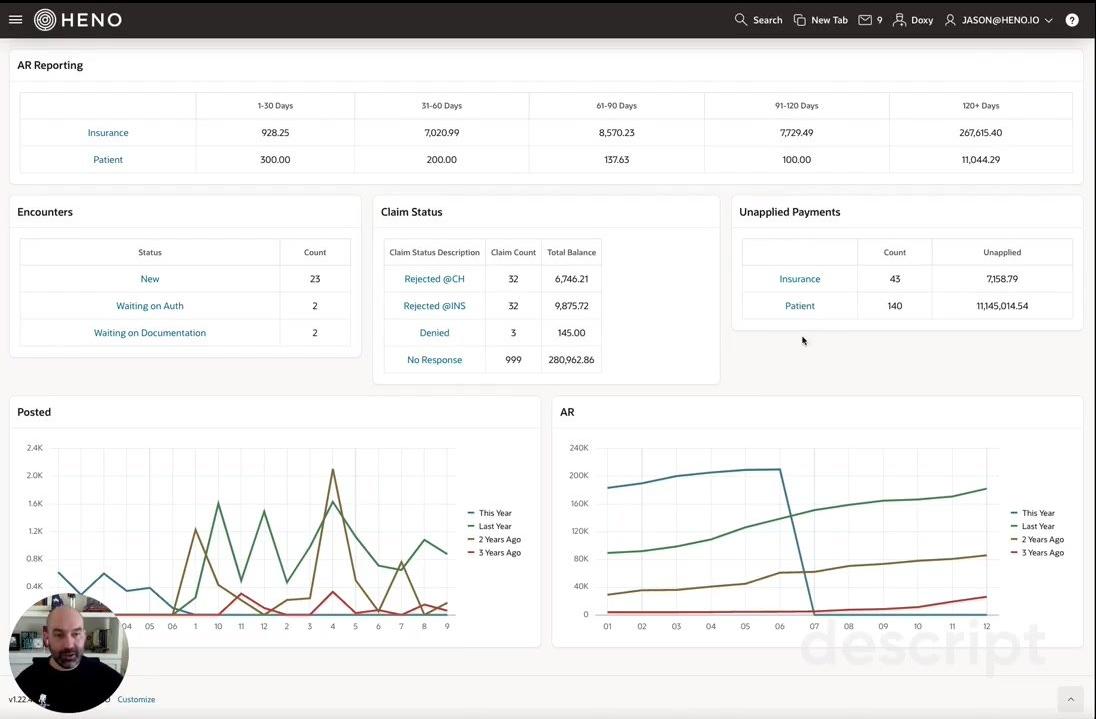1096x719 pixels.
Task: Click 2 Years Ago color swatch in AR legend
Action: (x=1015, y=540)
